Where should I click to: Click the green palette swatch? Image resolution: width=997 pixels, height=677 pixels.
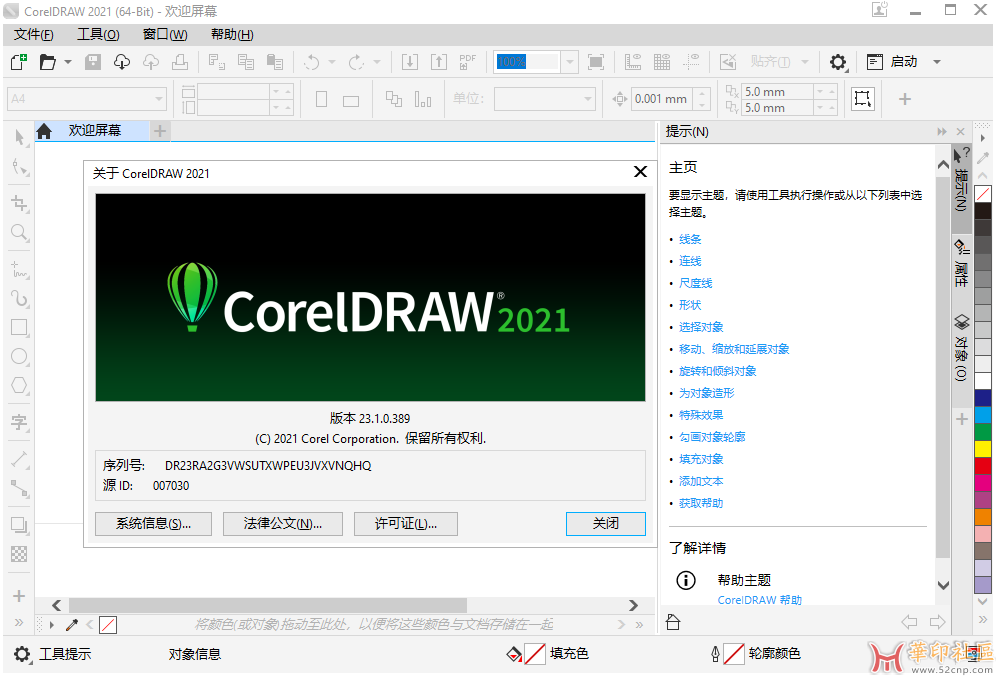coord(983,432)
